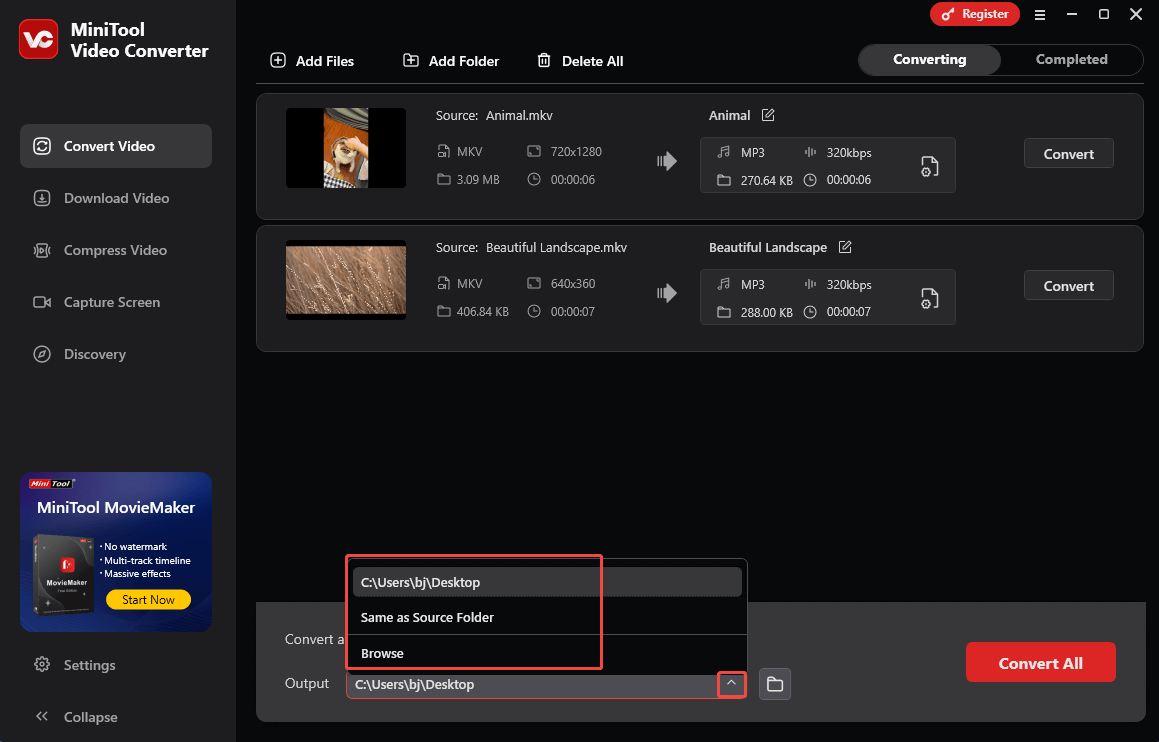Image resolution: width=1159 pixels, height=742 pixels.
Task: Click the 406.84 KB file size
Action: [483, 312]
